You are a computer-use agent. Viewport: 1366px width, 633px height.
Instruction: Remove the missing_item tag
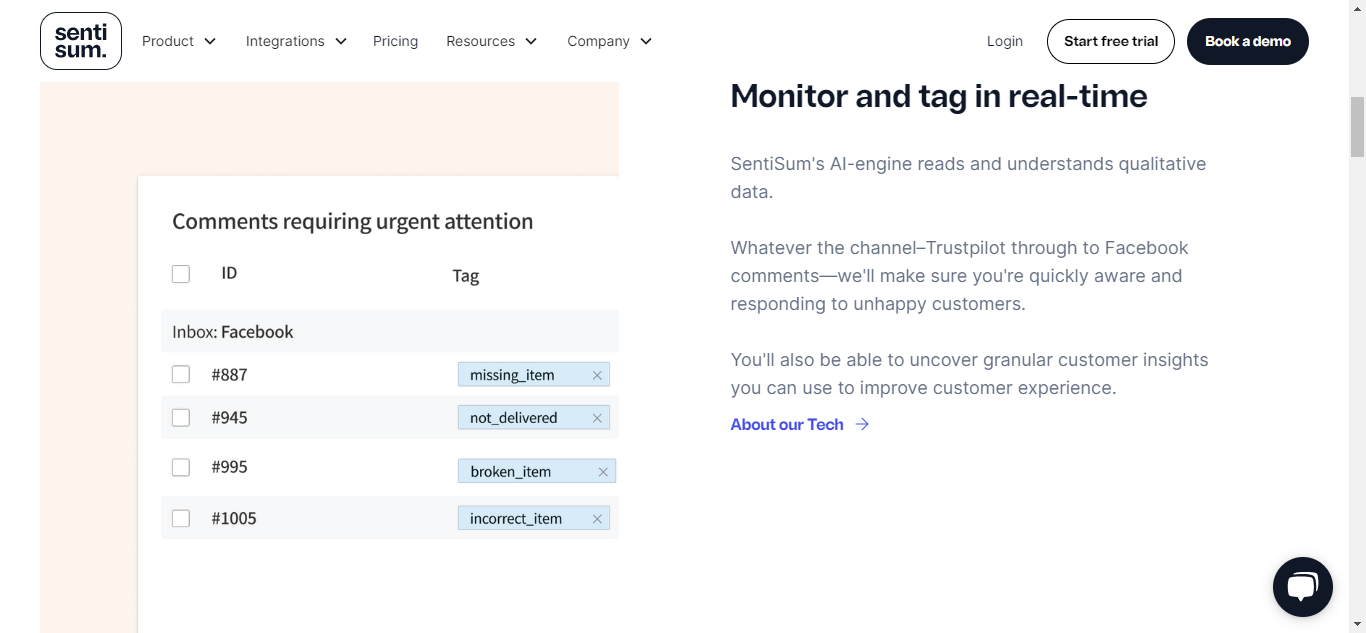click(597, 374)
